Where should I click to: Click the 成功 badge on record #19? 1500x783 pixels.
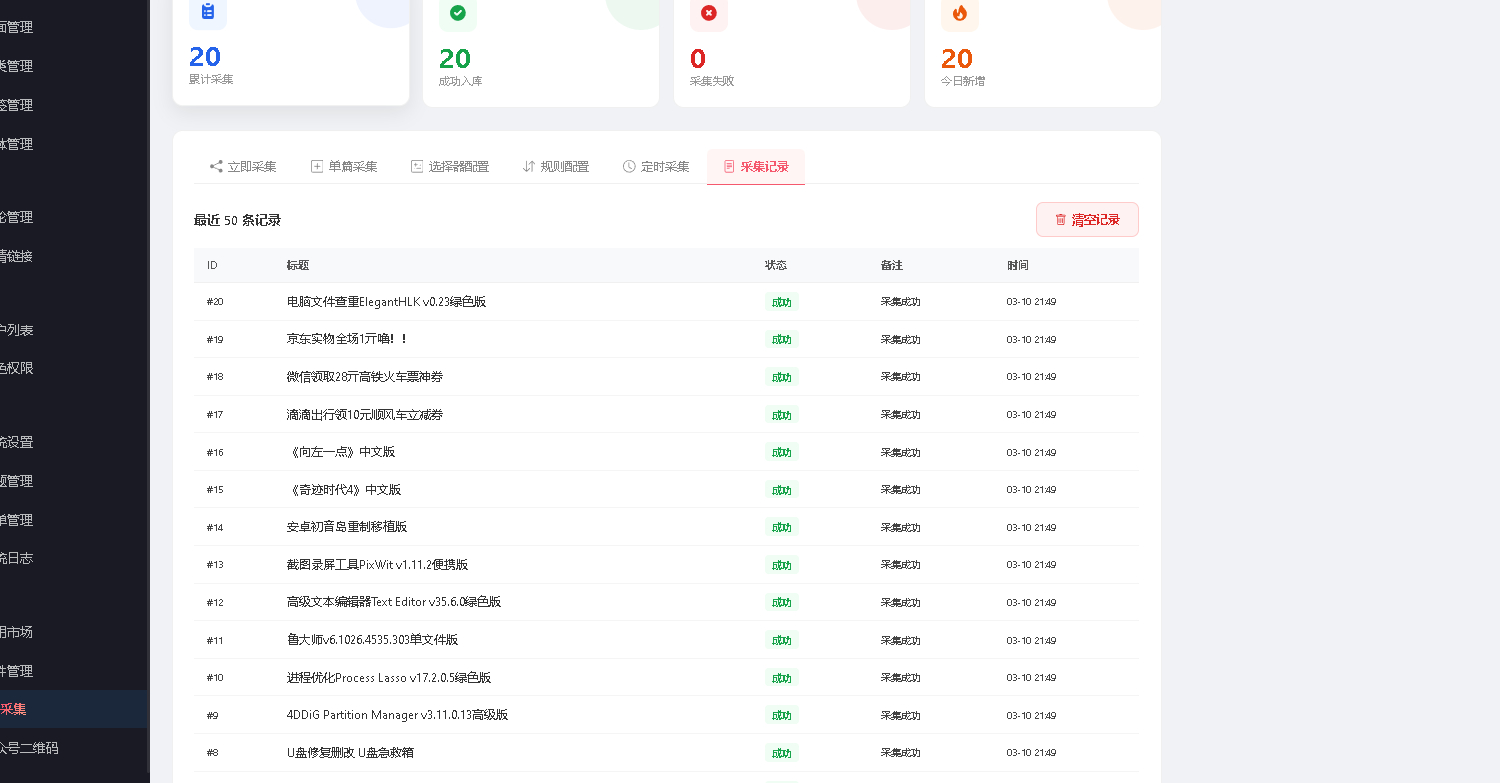[x=781, y=339]
